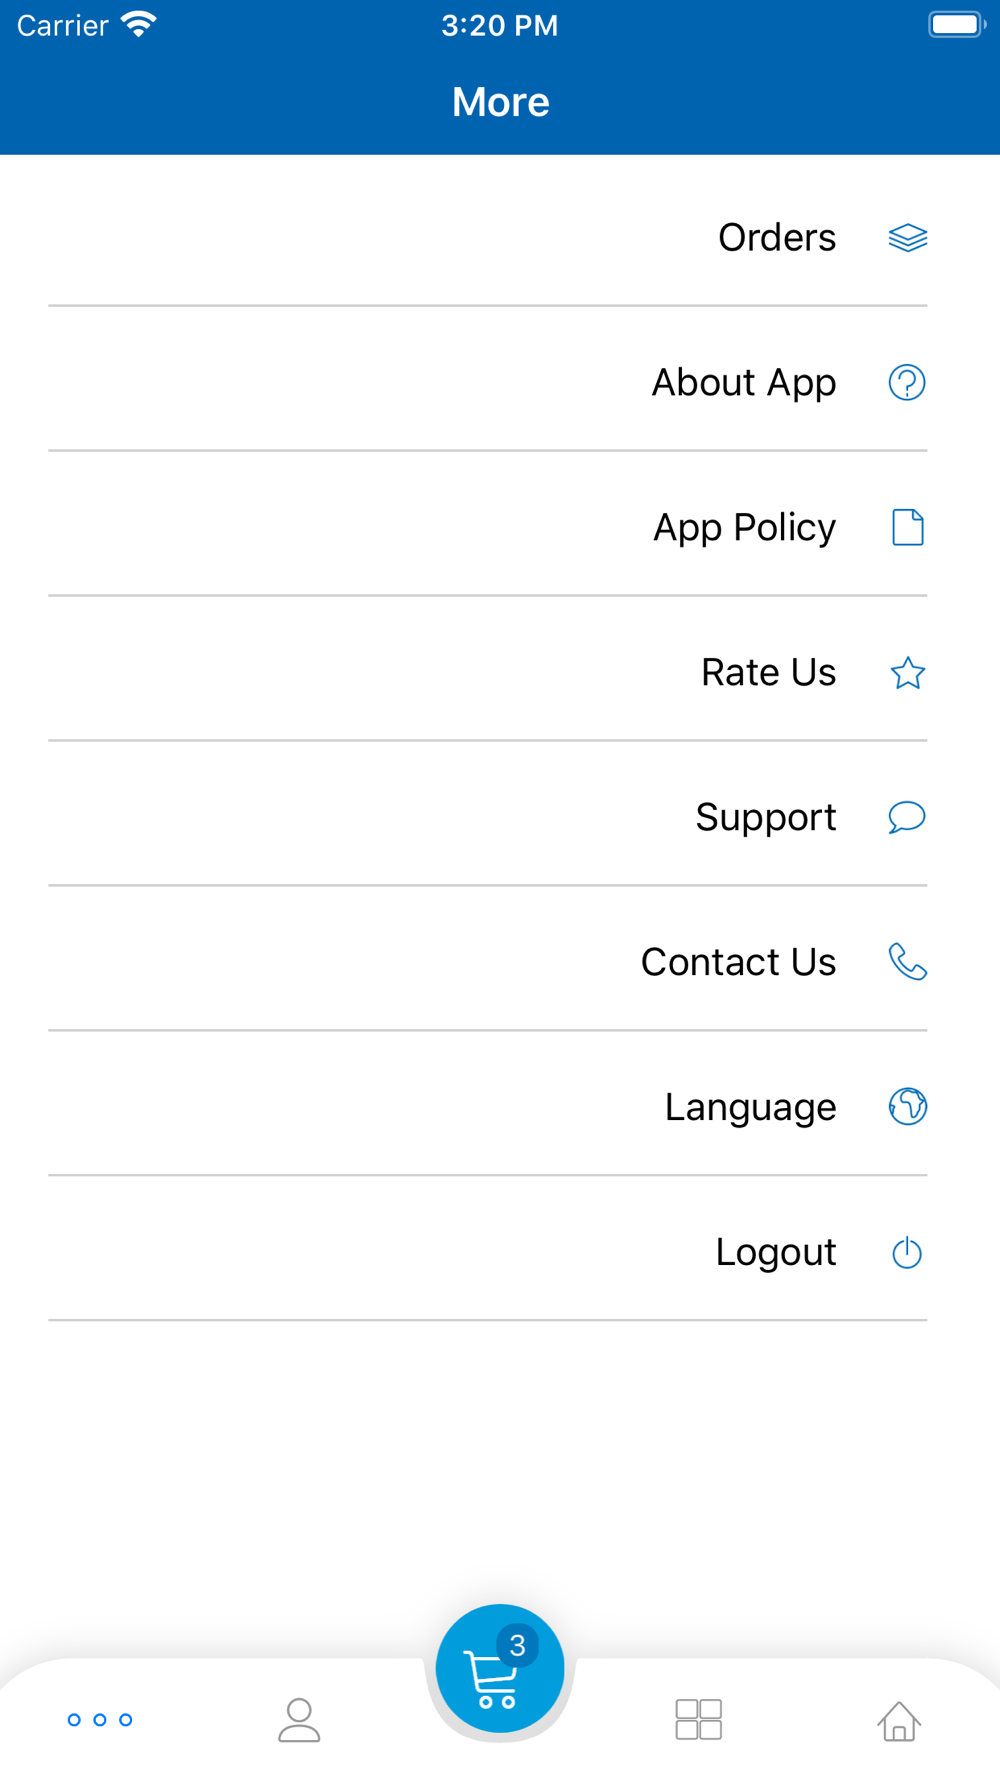Open the Orders menu item

[488, 238]
